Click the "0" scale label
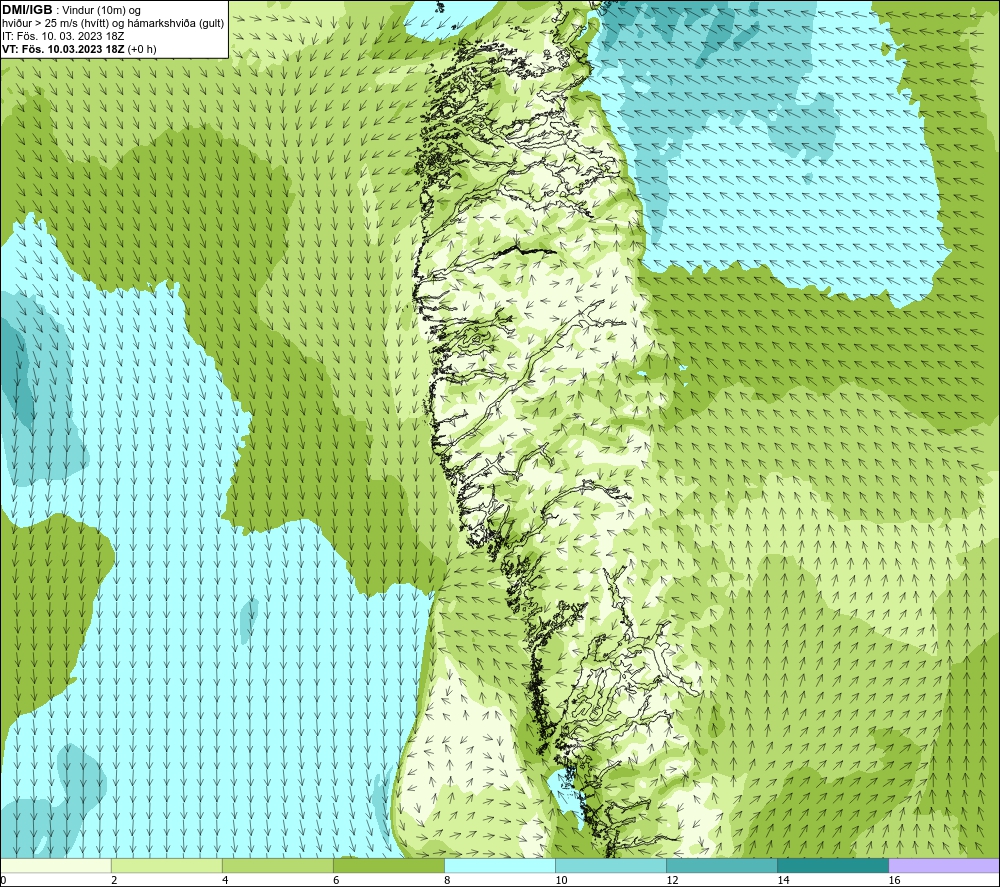The height and width of the screenshot is (887, 1000). (3, 881)
